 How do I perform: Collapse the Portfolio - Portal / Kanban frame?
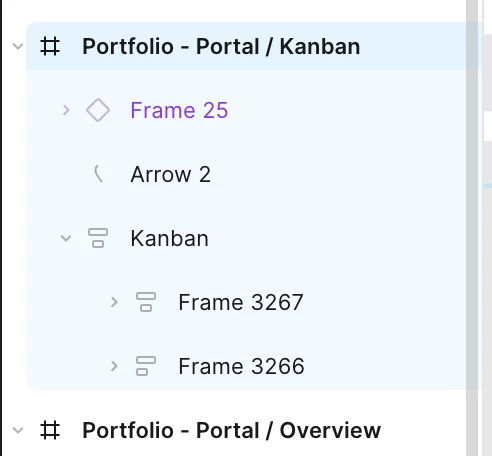18,46
